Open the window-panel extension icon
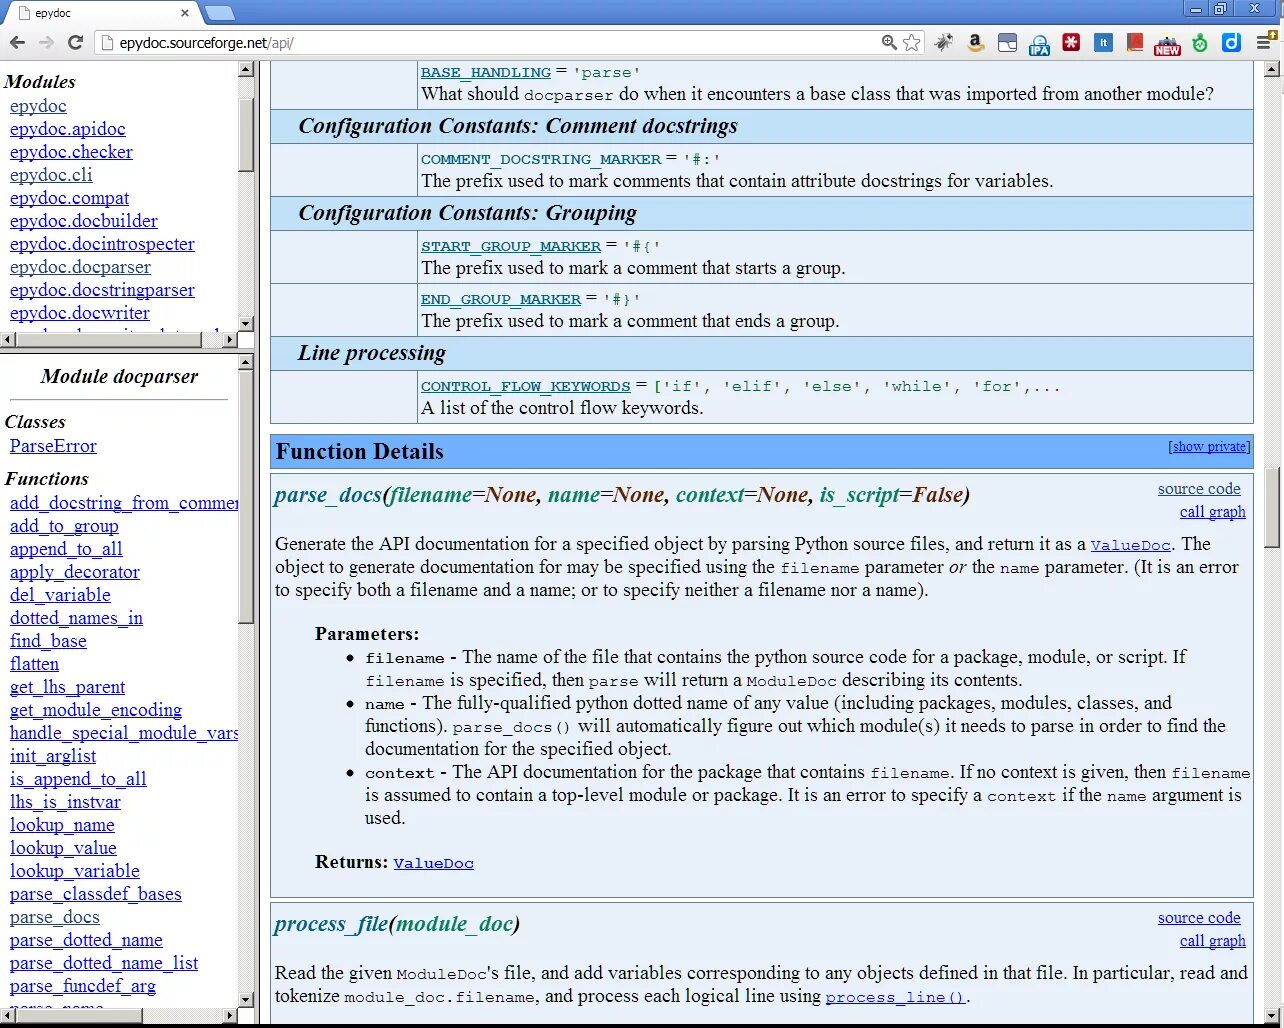The height and width of the screenshot is (1028, 1284). click(1007, 42)
